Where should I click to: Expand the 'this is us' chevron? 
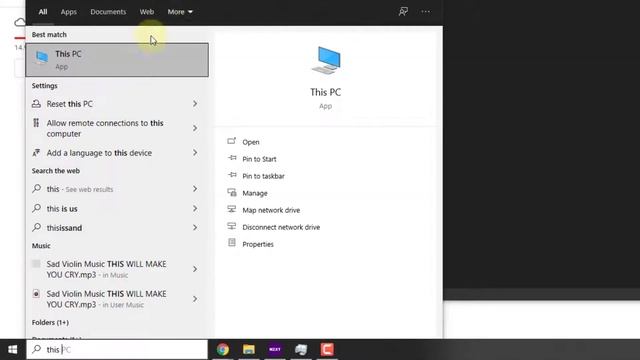tap(195, 208)
